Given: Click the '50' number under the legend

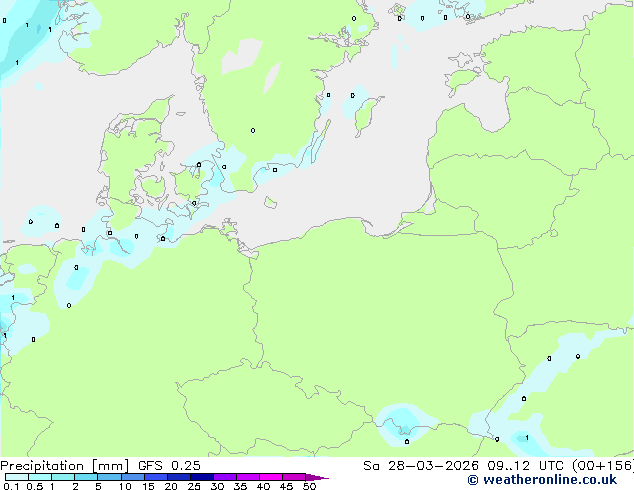Looking at the screenshot, I should click(310, 486).
